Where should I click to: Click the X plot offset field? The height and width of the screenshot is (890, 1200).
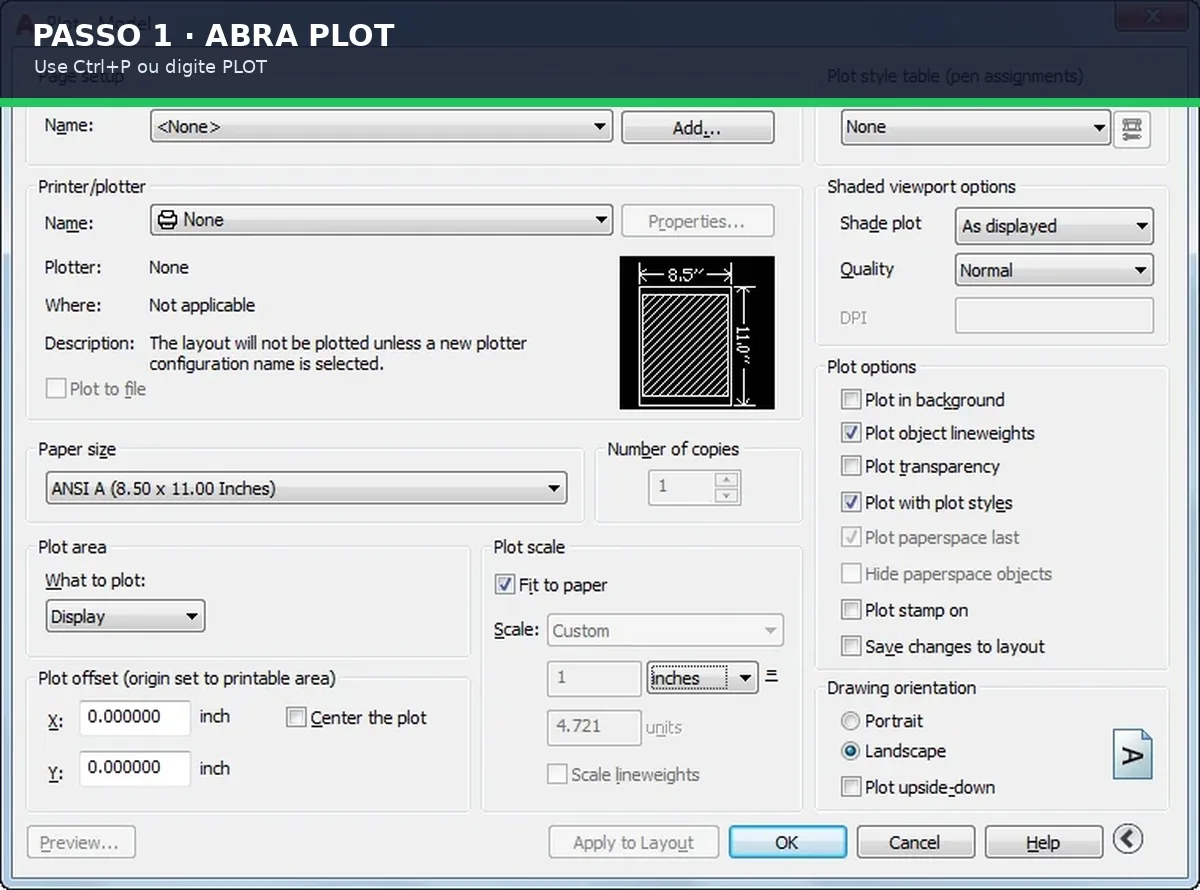coord(135,718)
